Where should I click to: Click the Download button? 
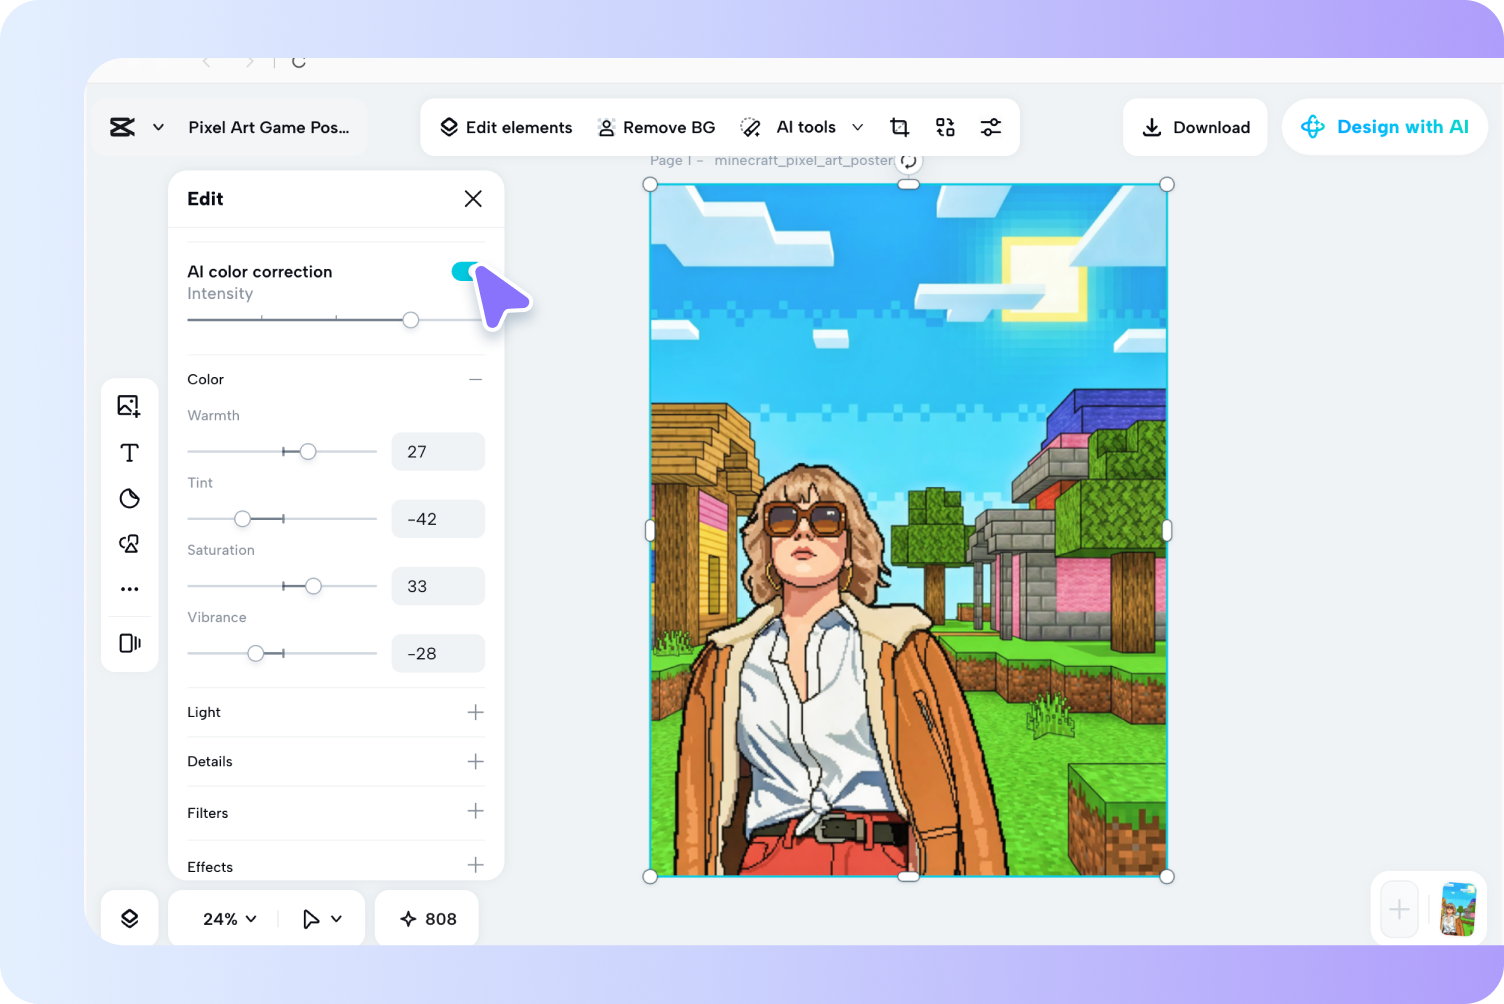pyautogui.click(x=1195, y=127)
